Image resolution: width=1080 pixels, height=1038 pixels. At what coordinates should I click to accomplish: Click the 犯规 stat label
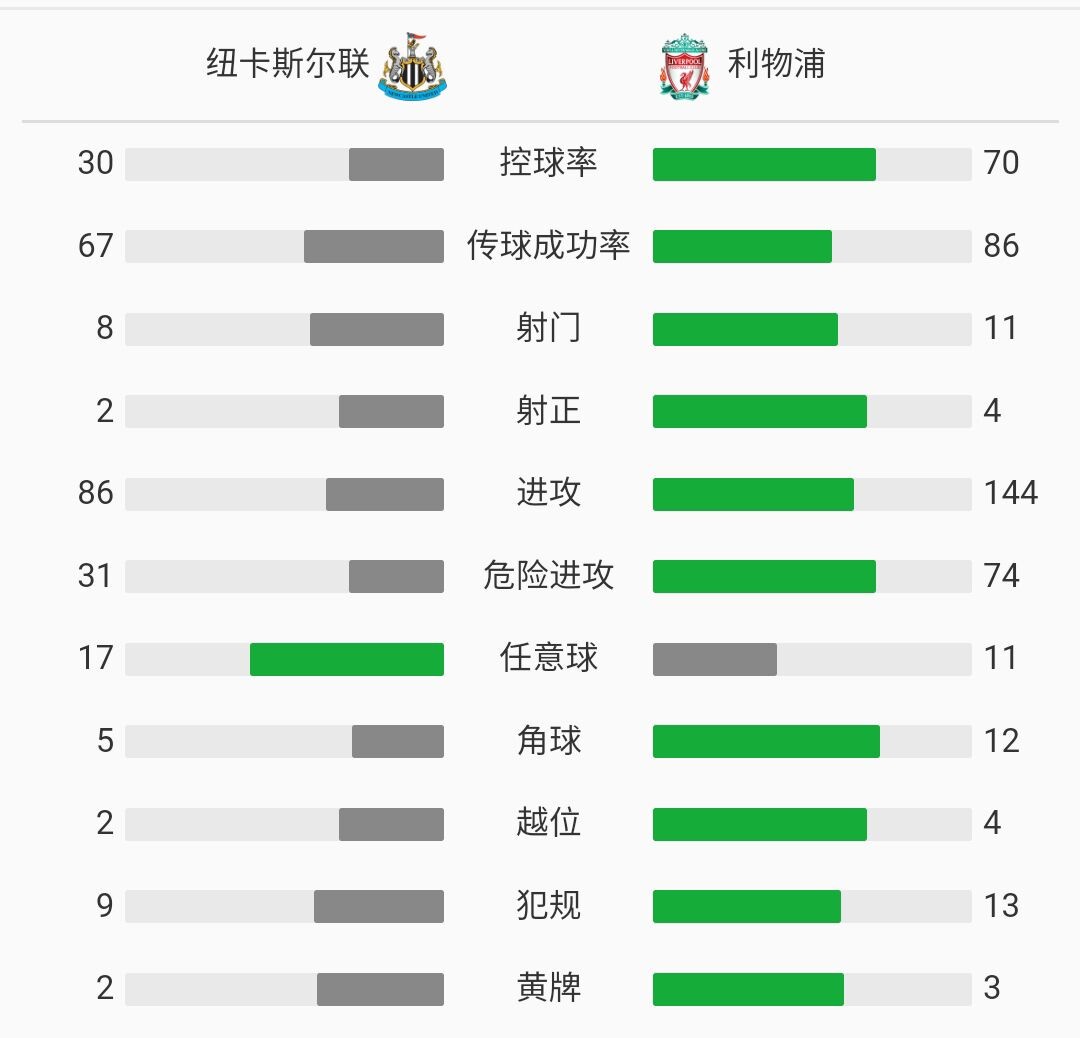(x=548, y=905)
